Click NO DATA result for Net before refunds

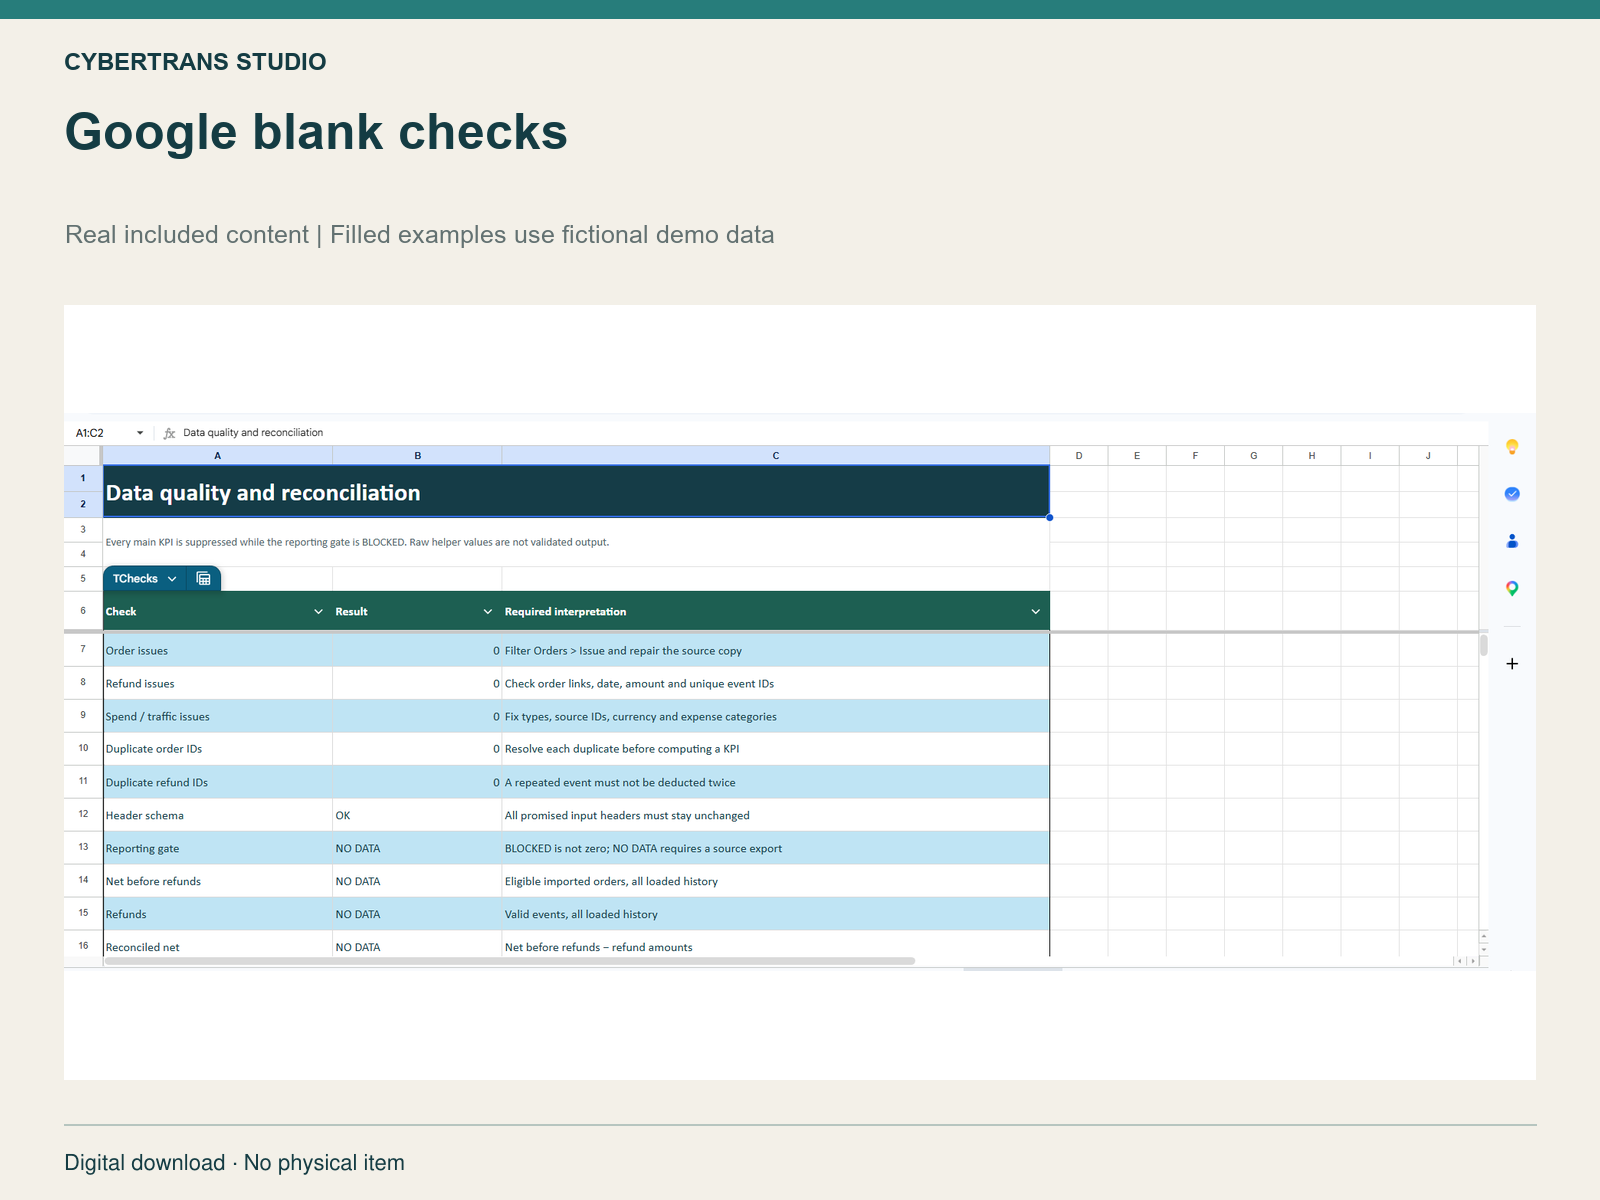coord(418,881)
